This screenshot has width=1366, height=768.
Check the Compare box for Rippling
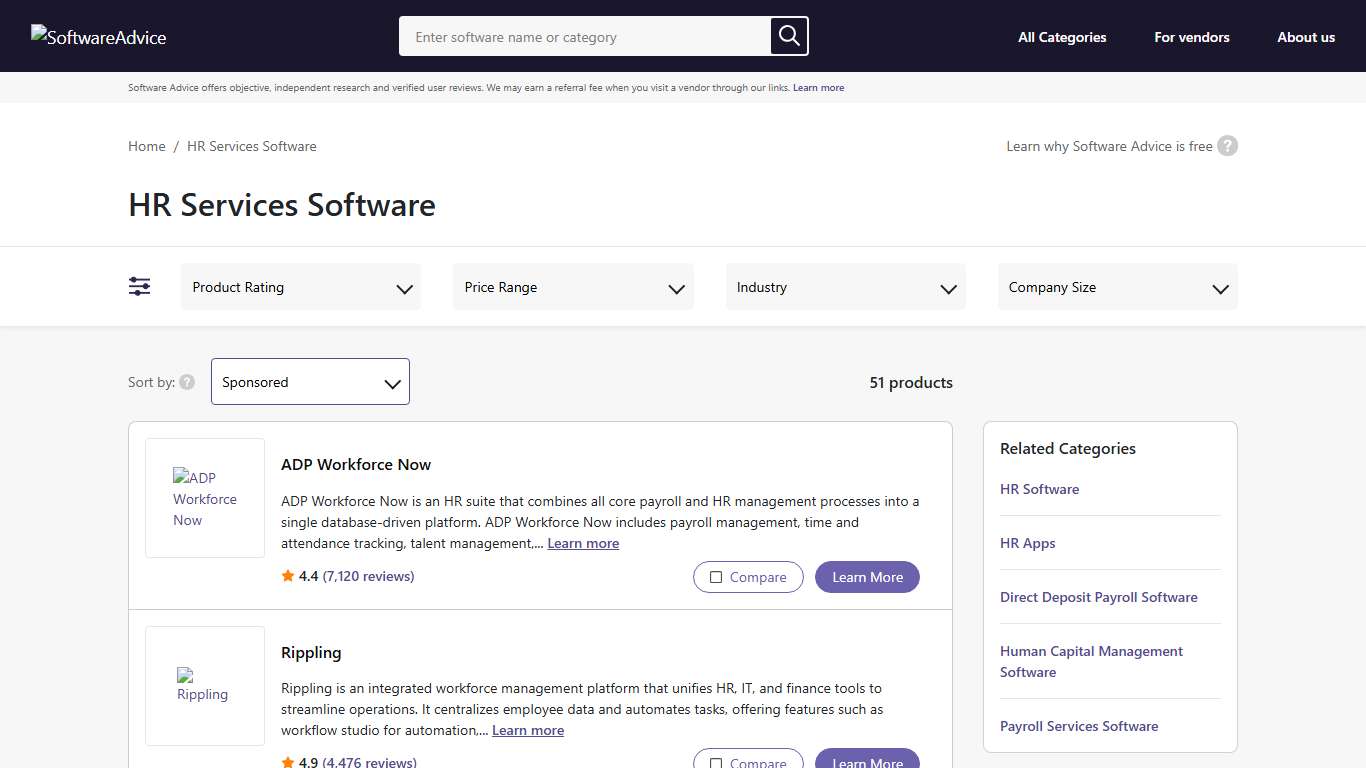click(716, 762)
